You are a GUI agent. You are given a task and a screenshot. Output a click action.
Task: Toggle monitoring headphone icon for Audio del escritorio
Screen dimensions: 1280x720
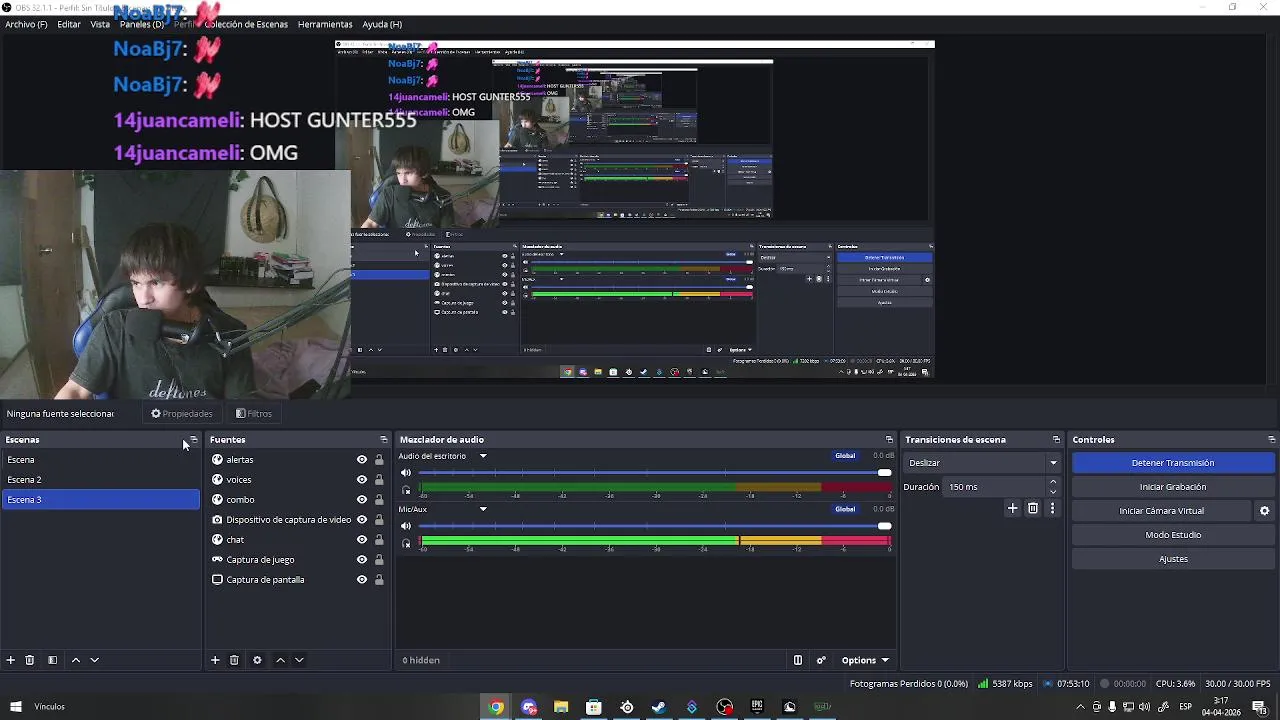406,490
